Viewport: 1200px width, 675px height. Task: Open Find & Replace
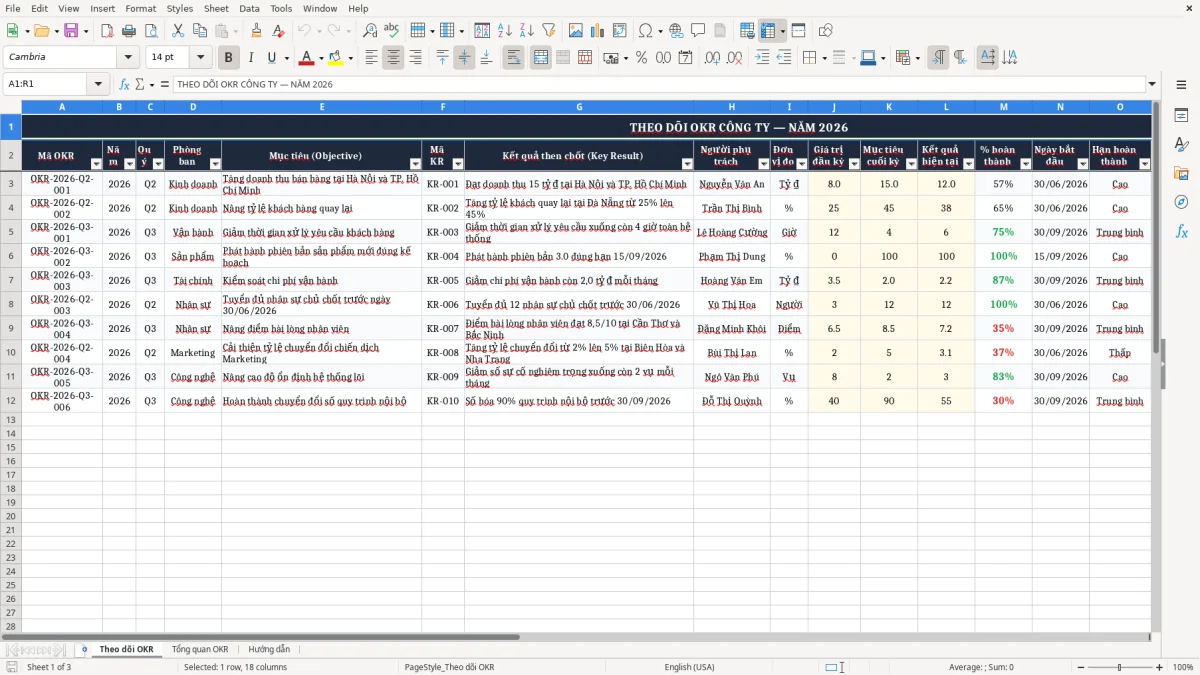coord(370,31)
